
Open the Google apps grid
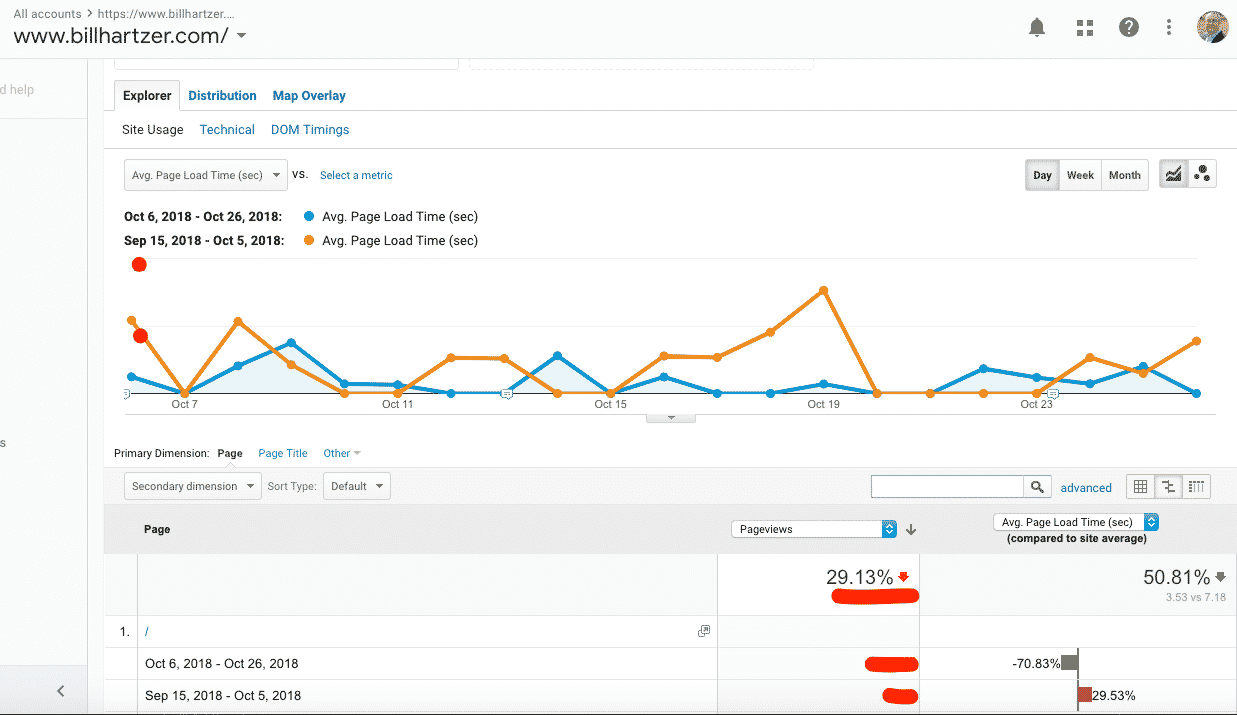[x=1084, y=28]
